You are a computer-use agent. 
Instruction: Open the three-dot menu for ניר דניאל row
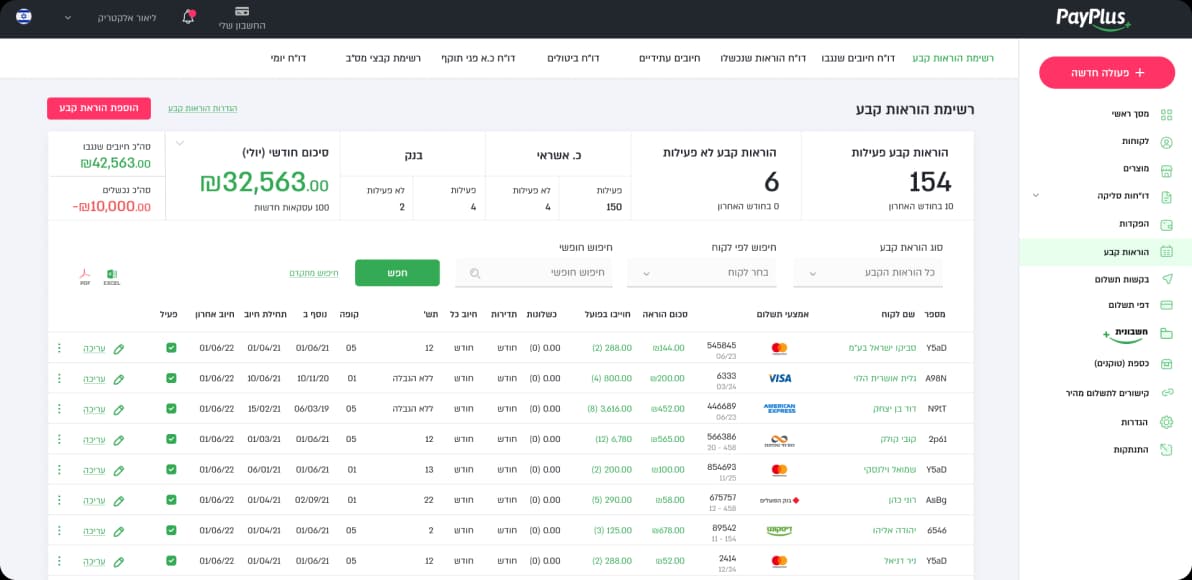tap(59, 561)
